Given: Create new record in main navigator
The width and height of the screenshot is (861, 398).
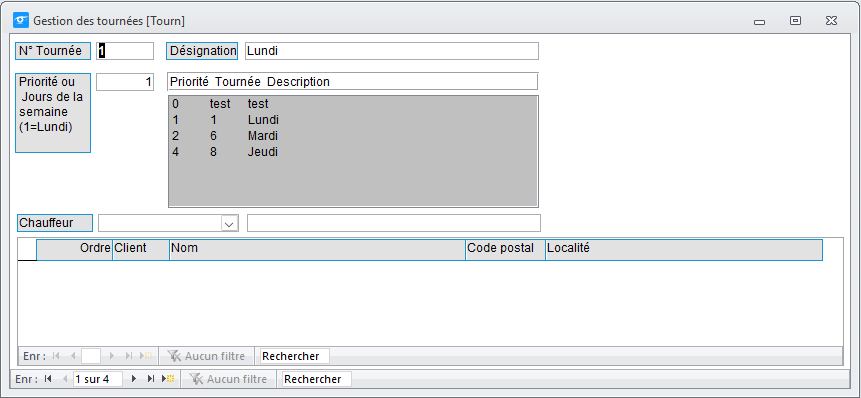Looking at the screenshot, I should click(x=167, y=379).
